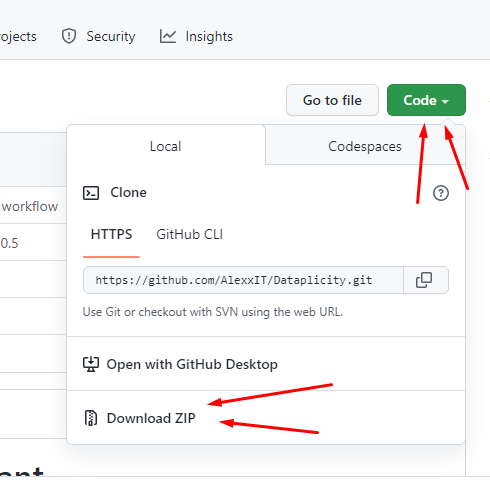Click the Security shield icon

(69, 36)
